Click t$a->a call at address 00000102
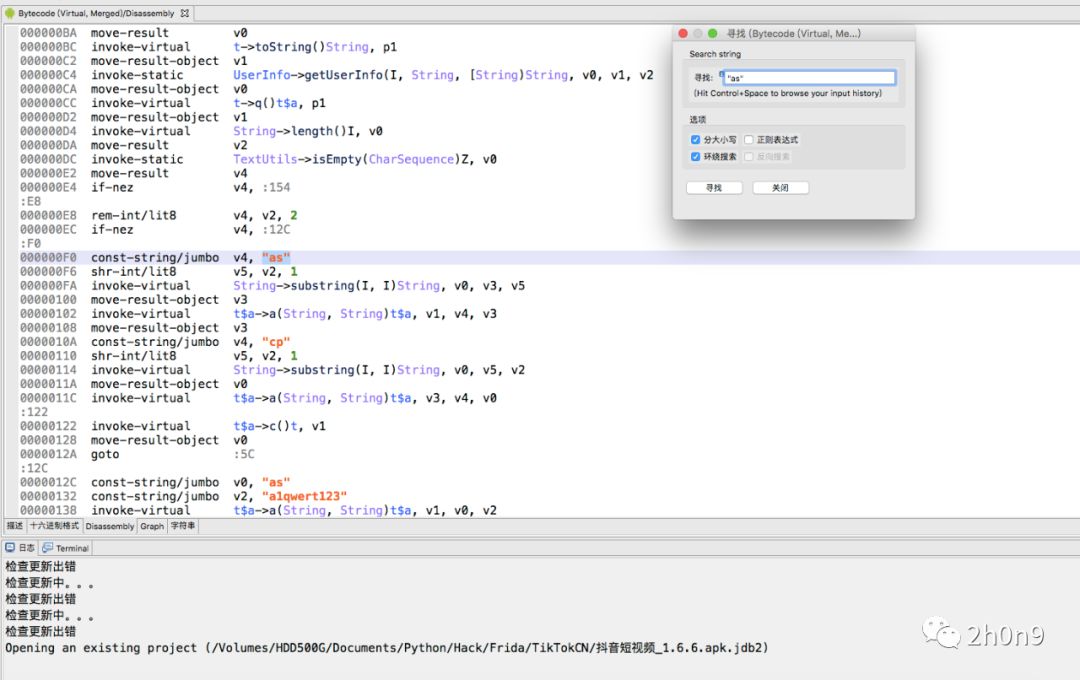Screen dimensions: 1080x680 coord(322,313)
